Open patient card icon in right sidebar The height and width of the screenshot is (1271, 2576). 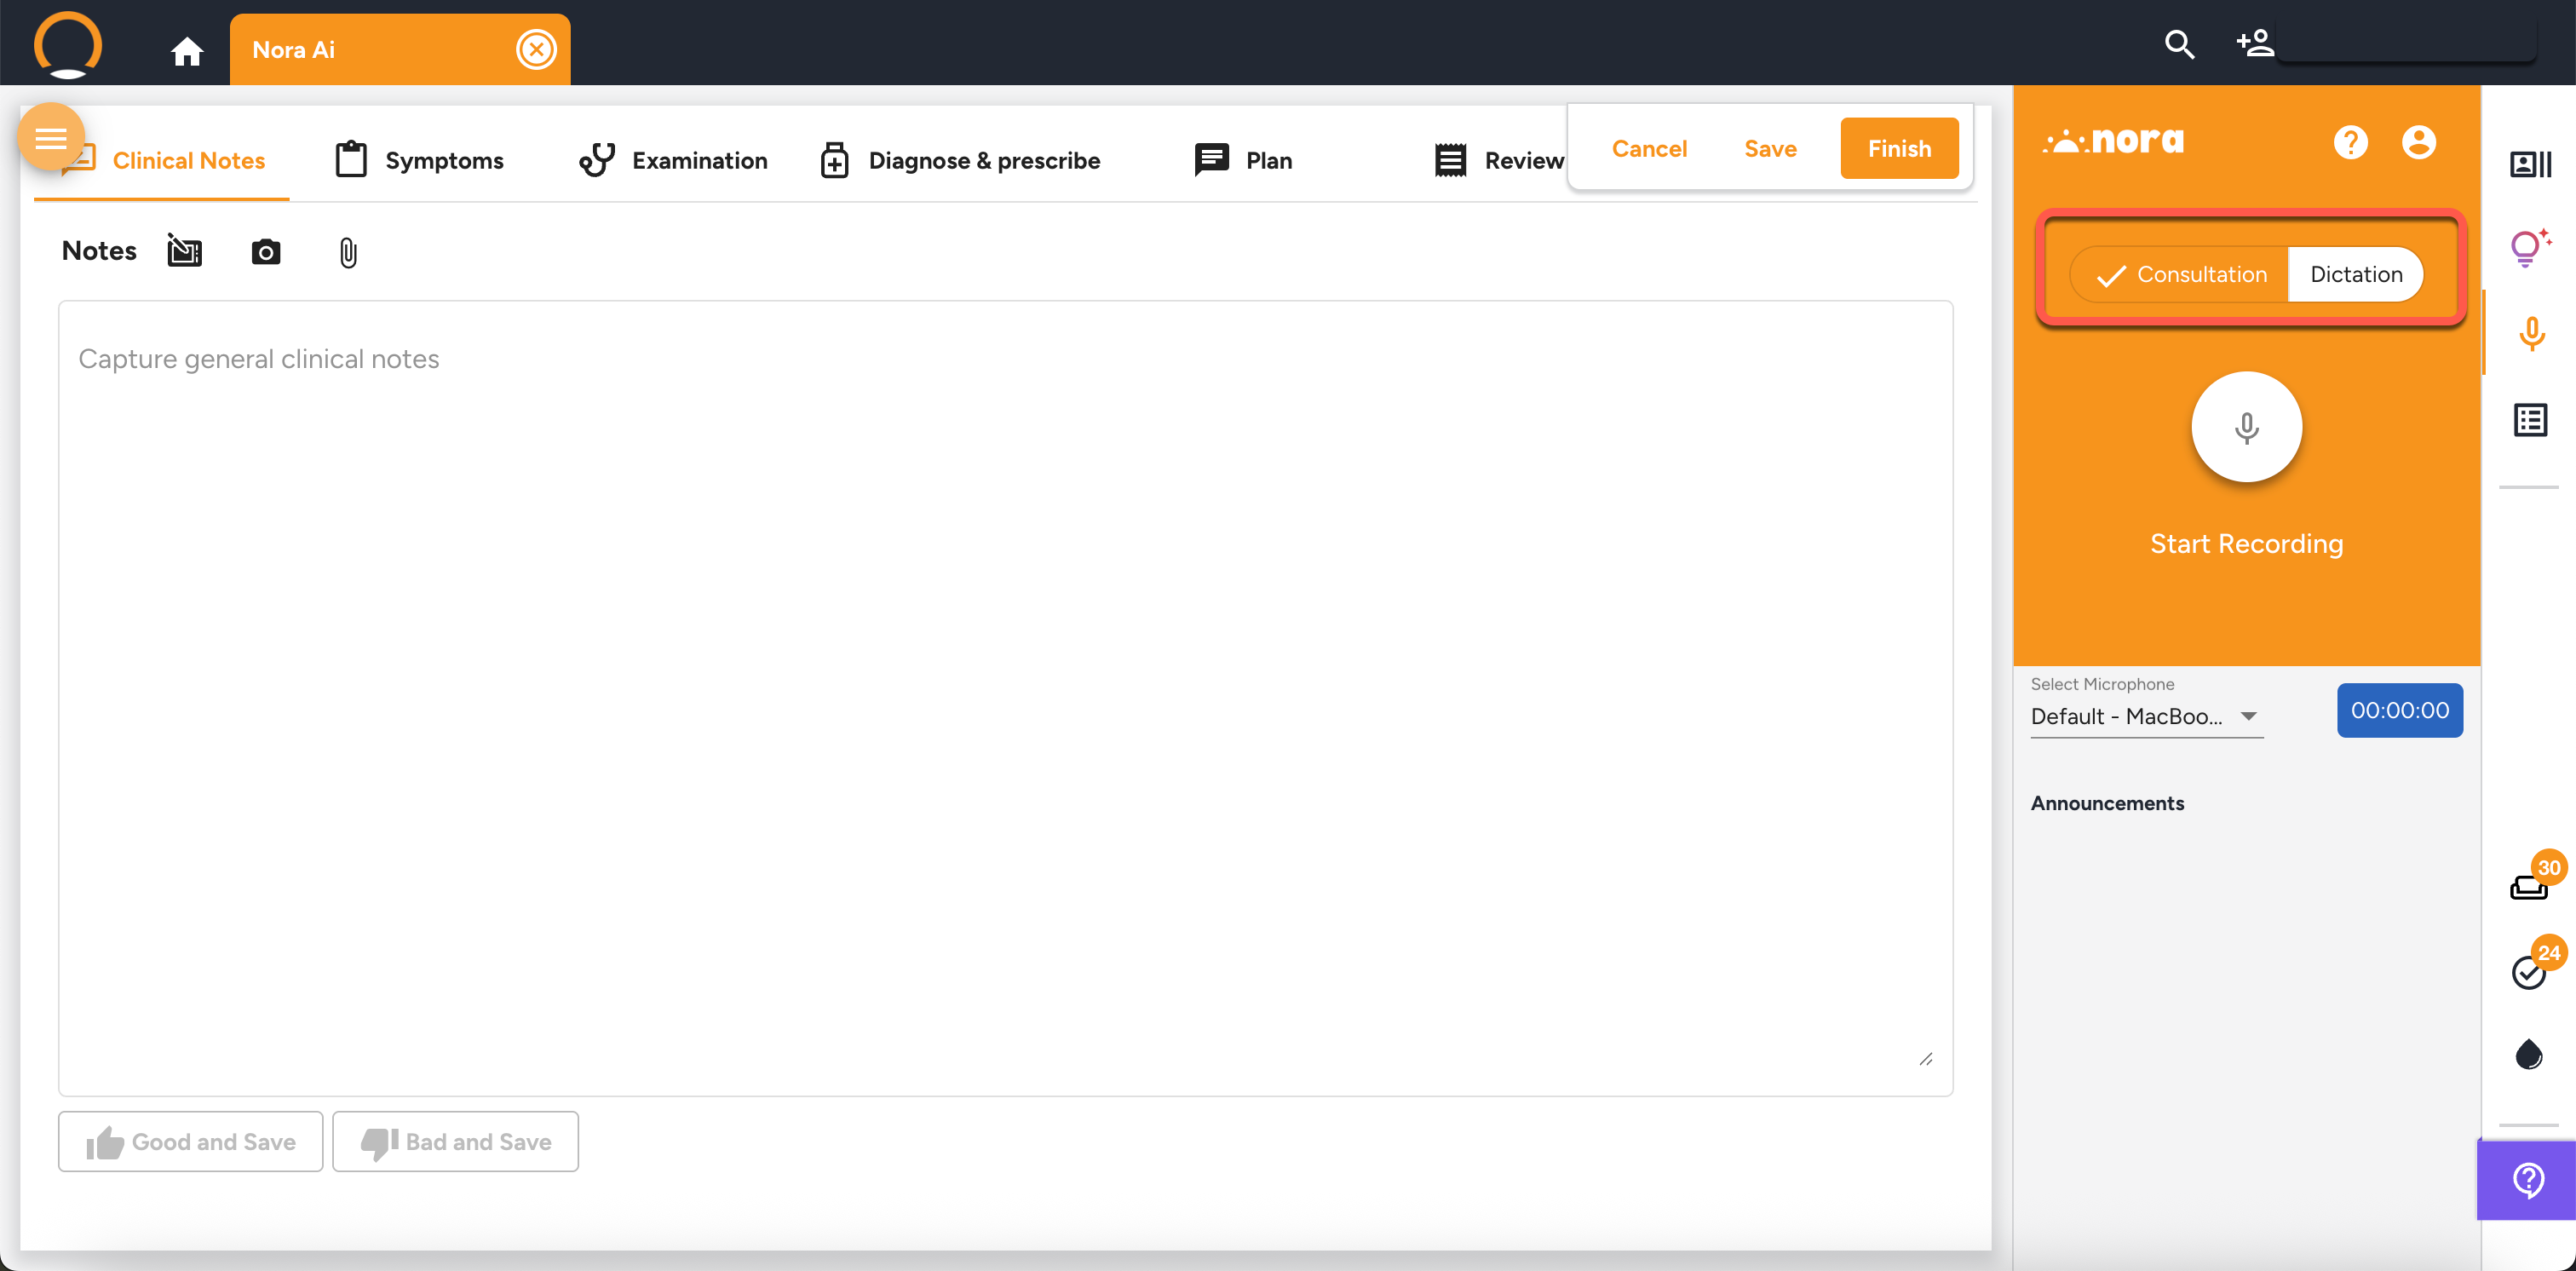2530,164
